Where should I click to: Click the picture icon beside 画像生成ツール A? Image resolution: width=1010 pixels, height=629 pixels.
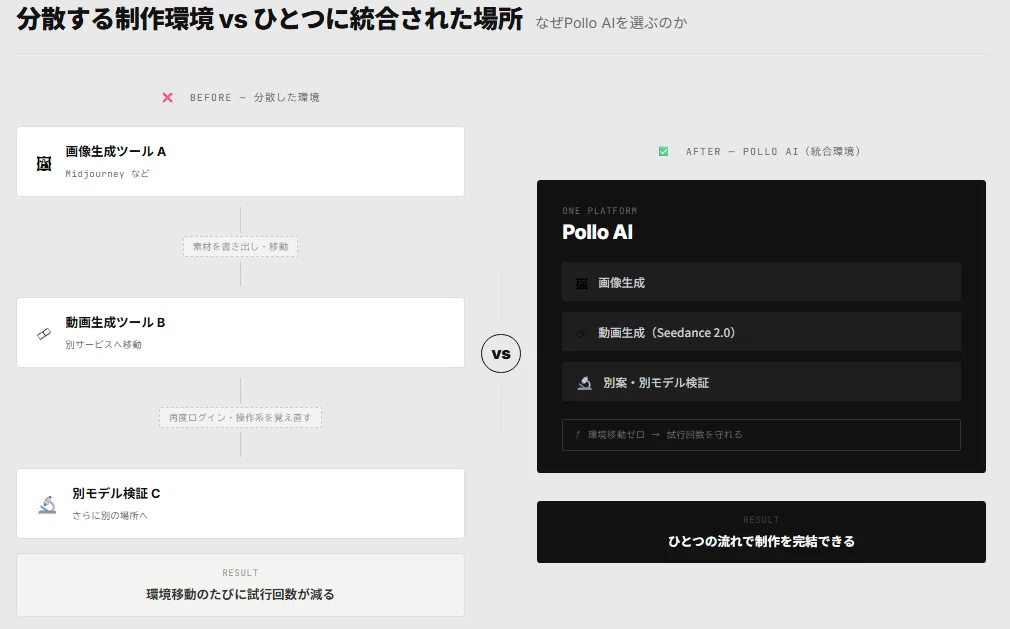(44, 164)
